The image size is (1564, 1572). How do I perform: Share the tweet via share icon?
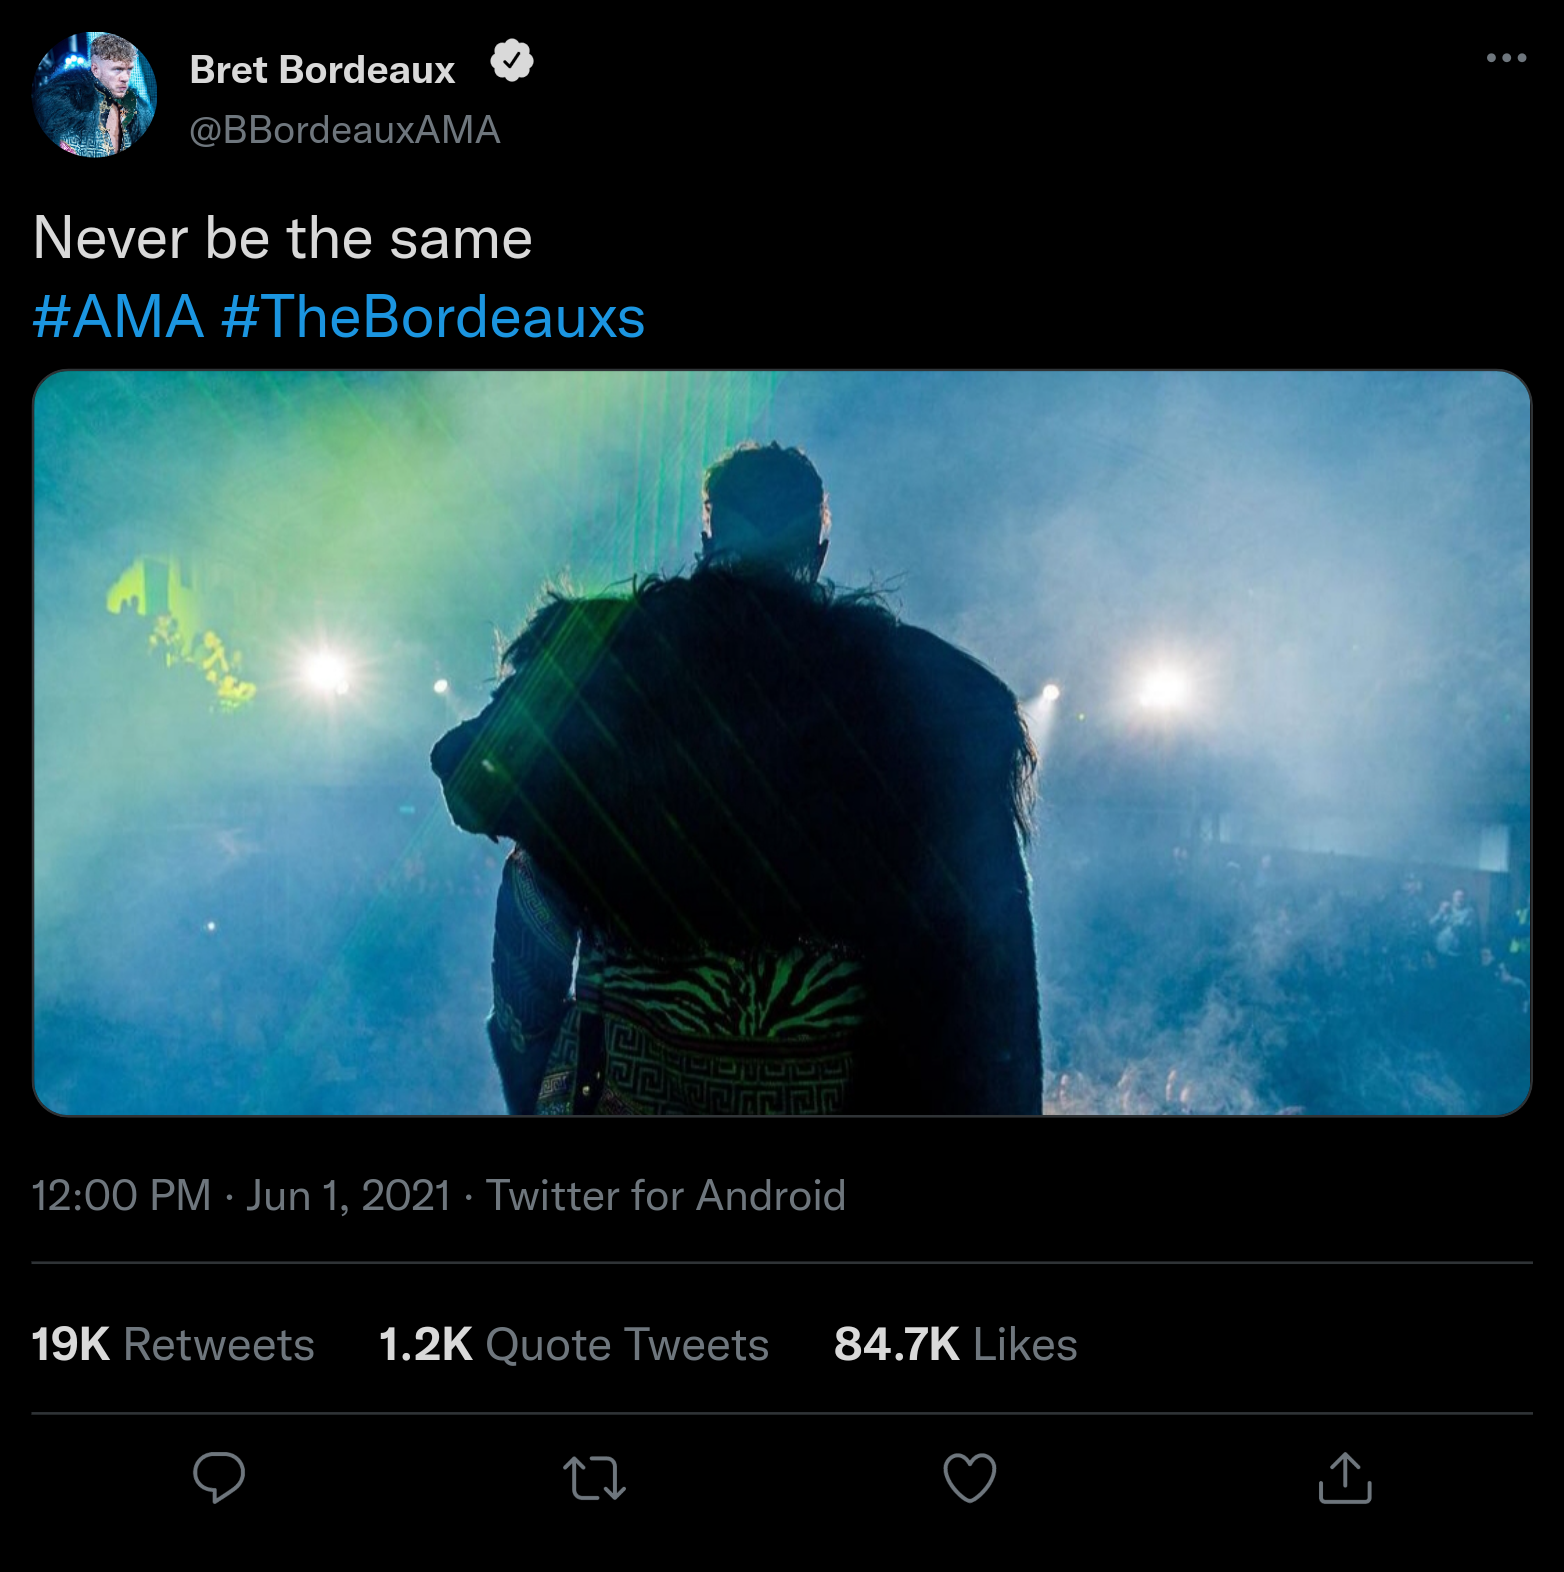(x=1345, y=1478)
